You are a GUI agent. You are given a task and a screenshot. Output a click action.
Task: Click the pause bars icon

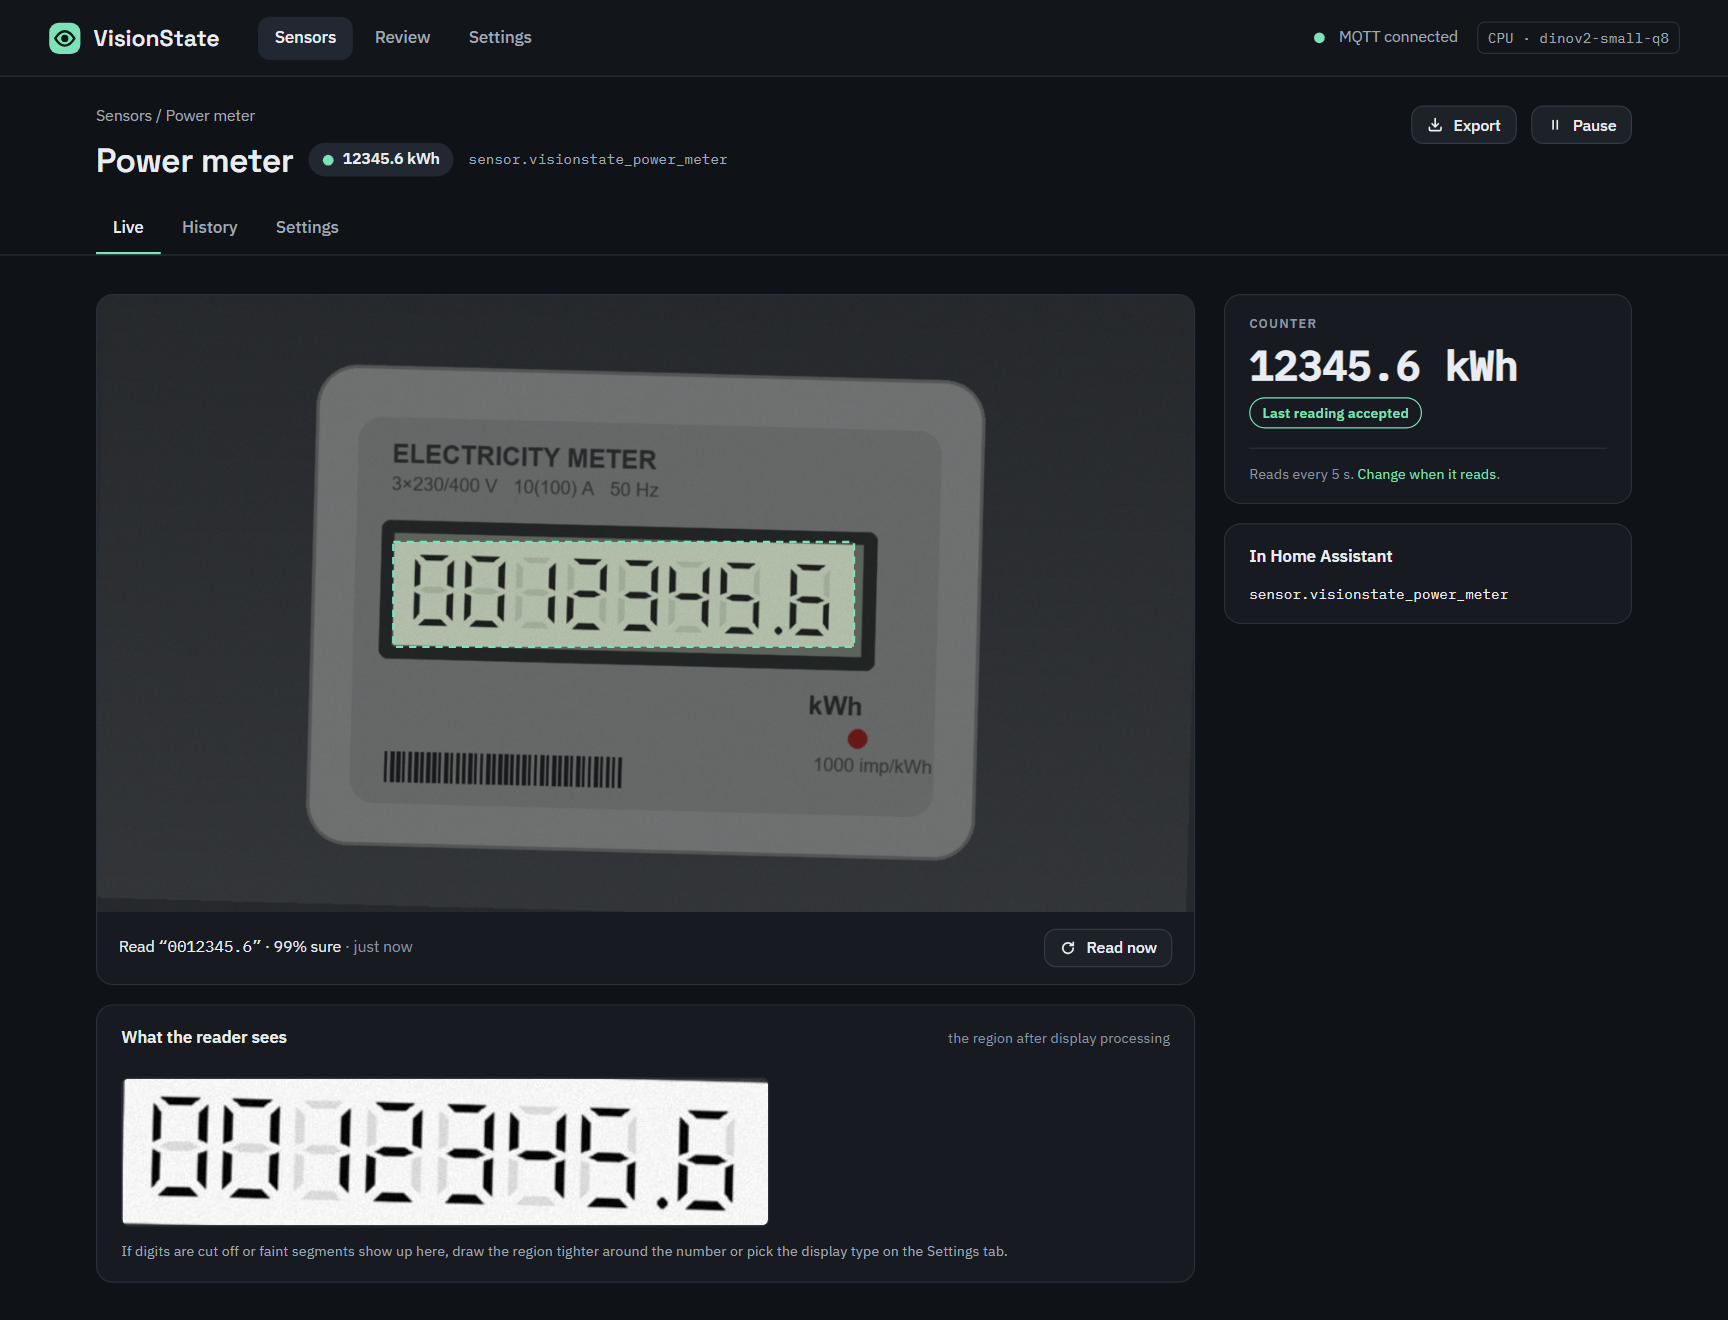tap(1555, 125)
